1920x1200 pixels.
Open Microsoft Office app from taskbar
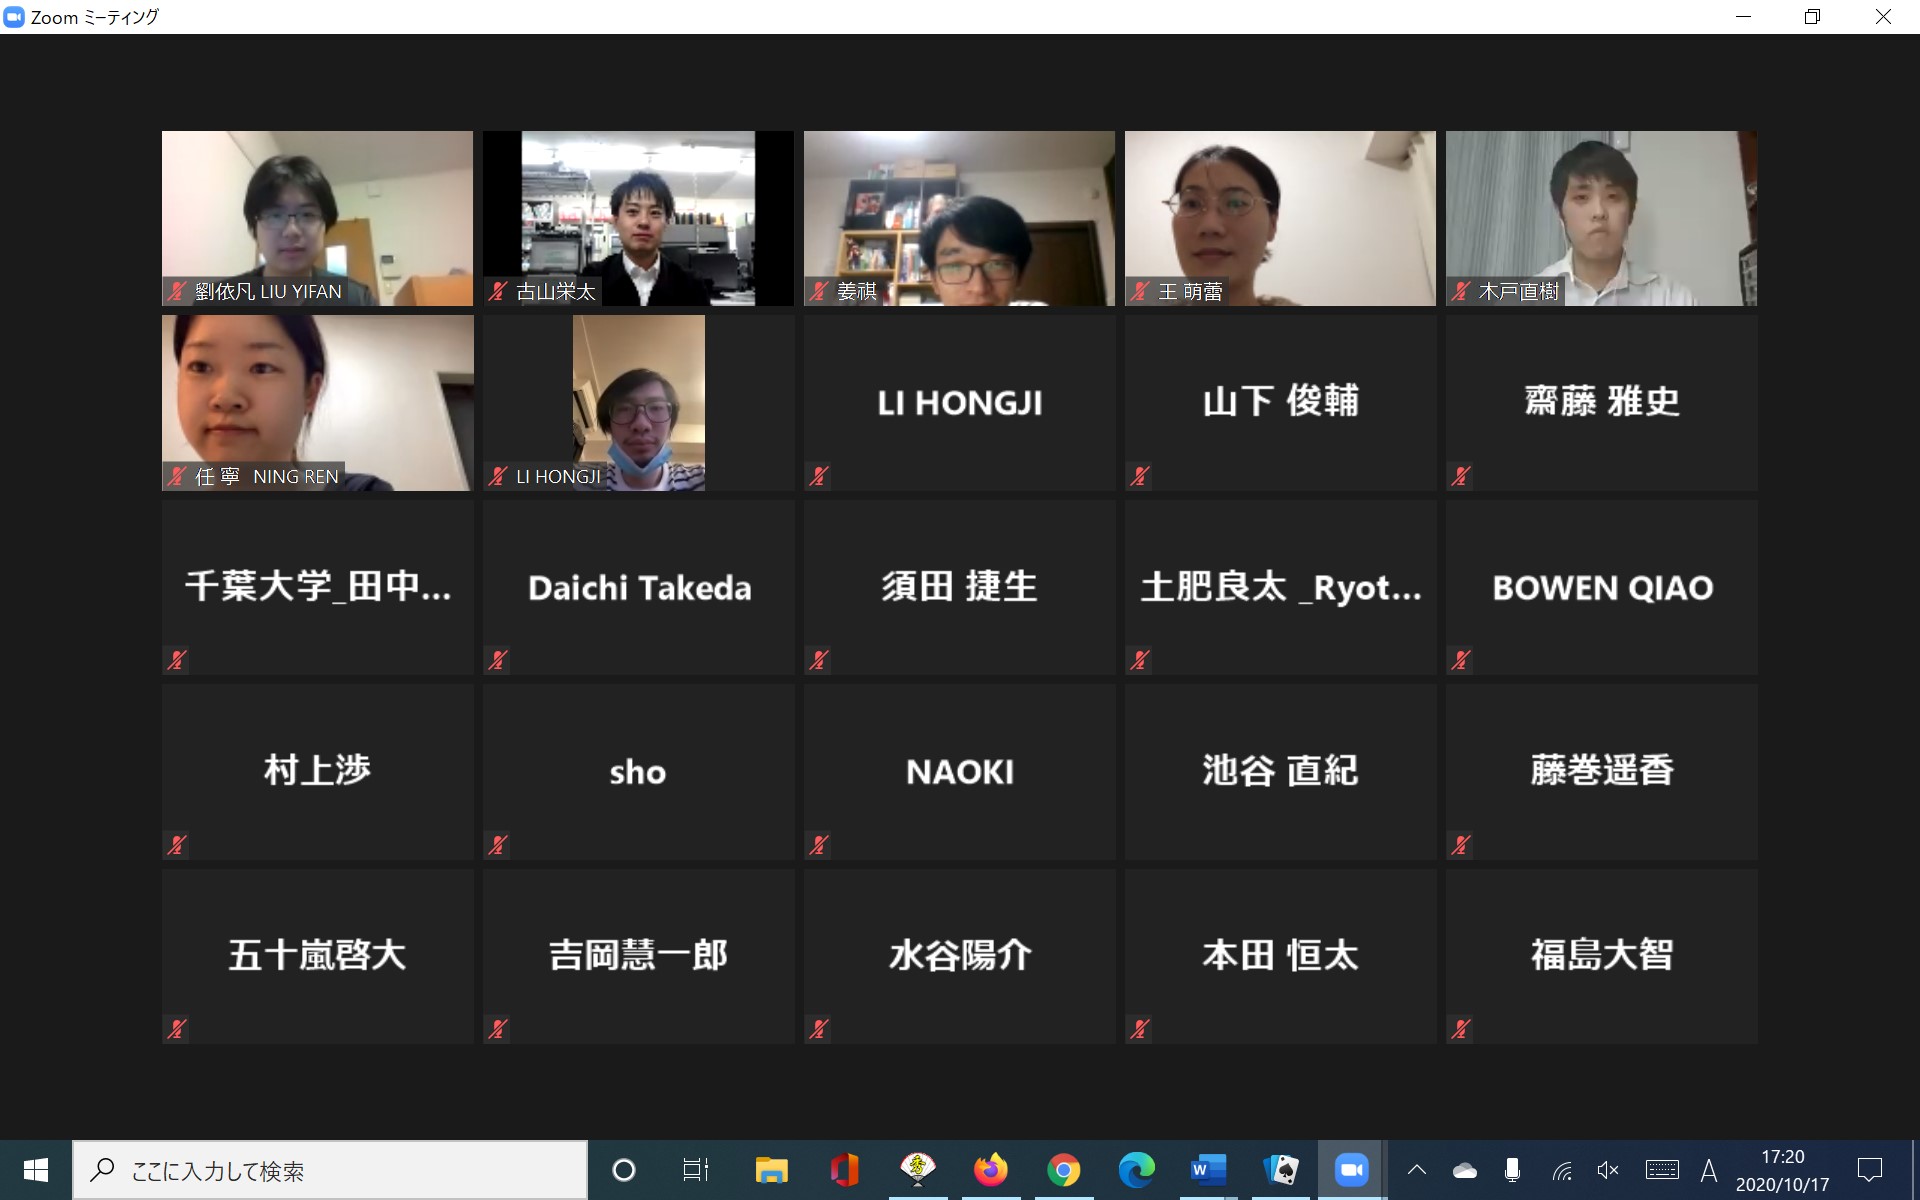coord(844,1170)
